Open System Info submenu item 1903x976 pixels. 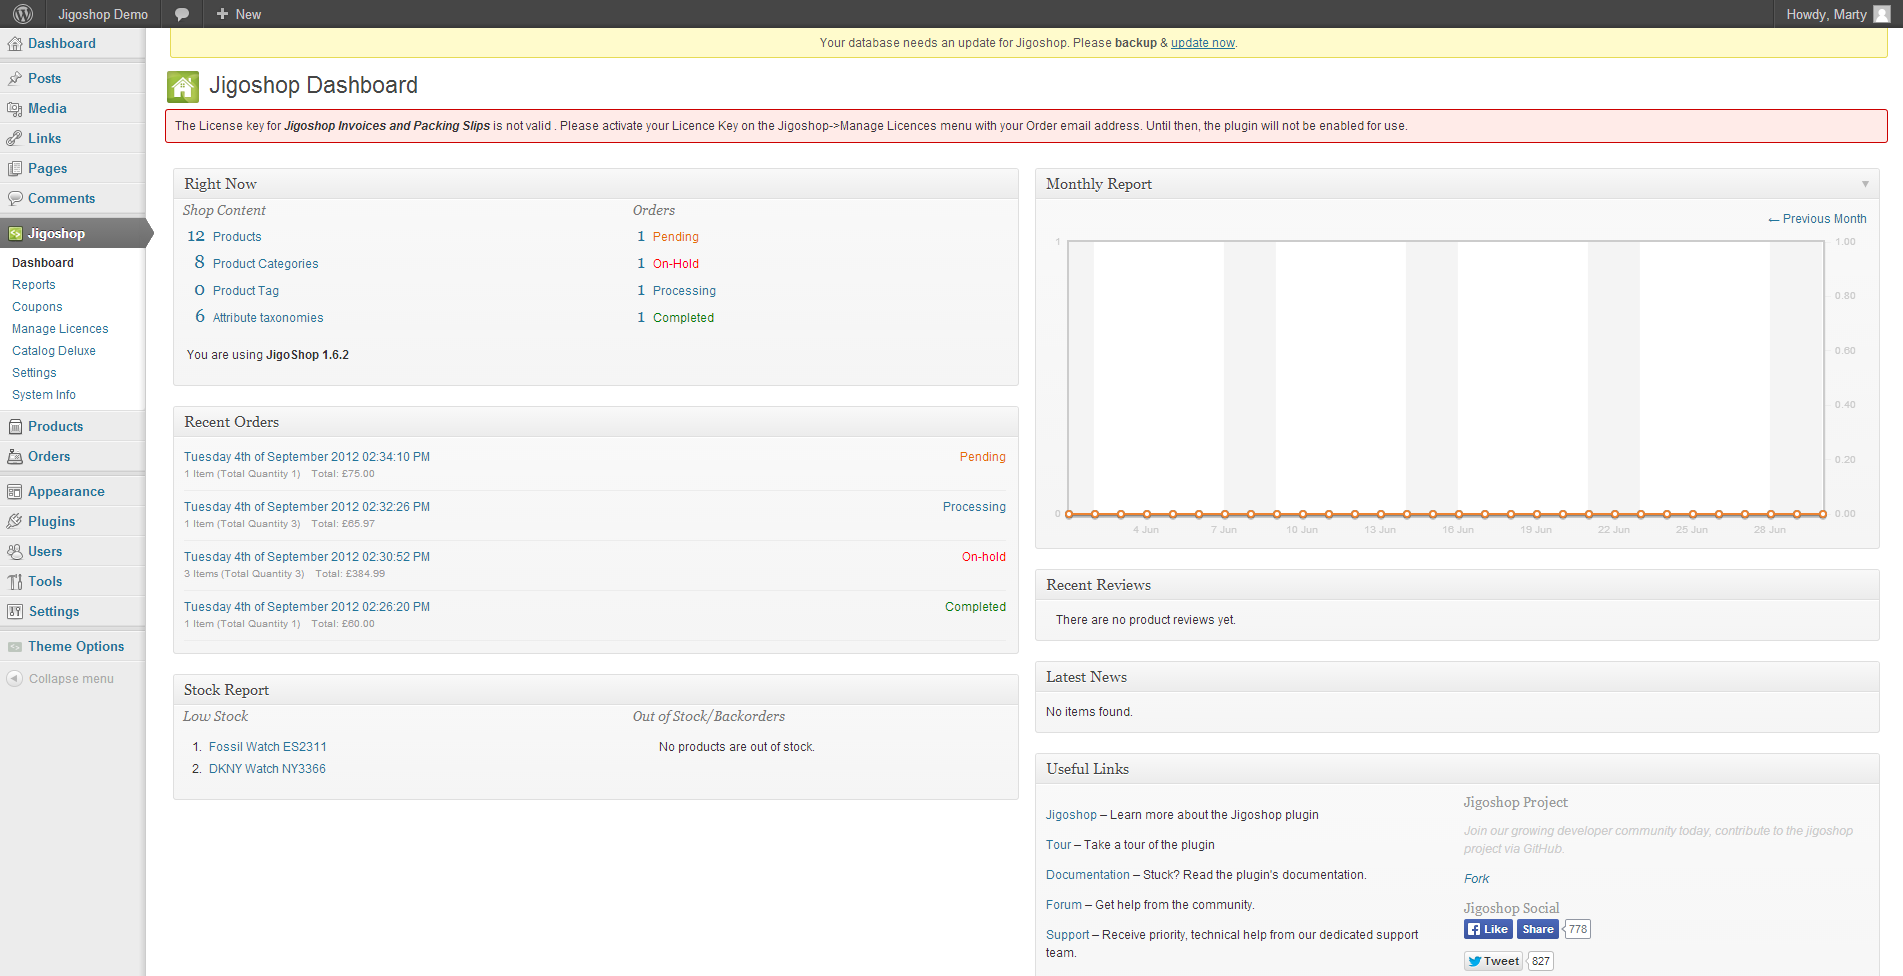click(x=44, y=395)
